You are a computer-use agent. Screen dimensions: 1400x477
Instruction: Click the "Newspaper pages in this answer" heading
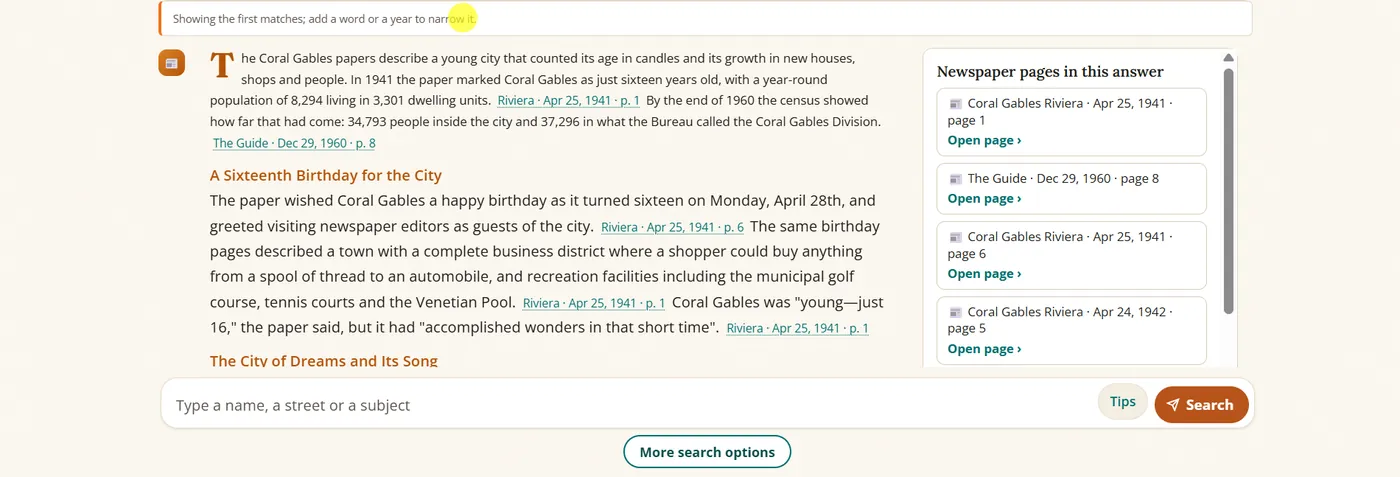[1050, 72]
